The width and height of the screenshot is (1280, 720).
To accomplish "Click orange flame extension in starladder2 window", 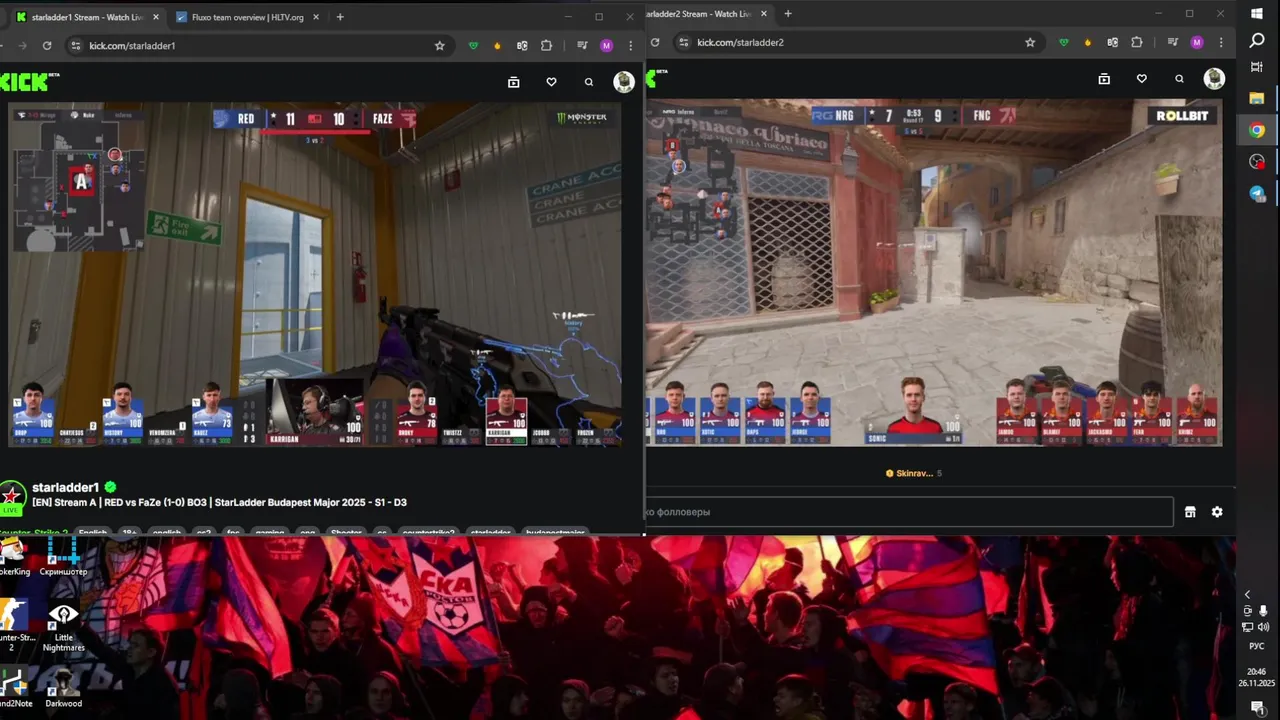I will coord(1088,42).
